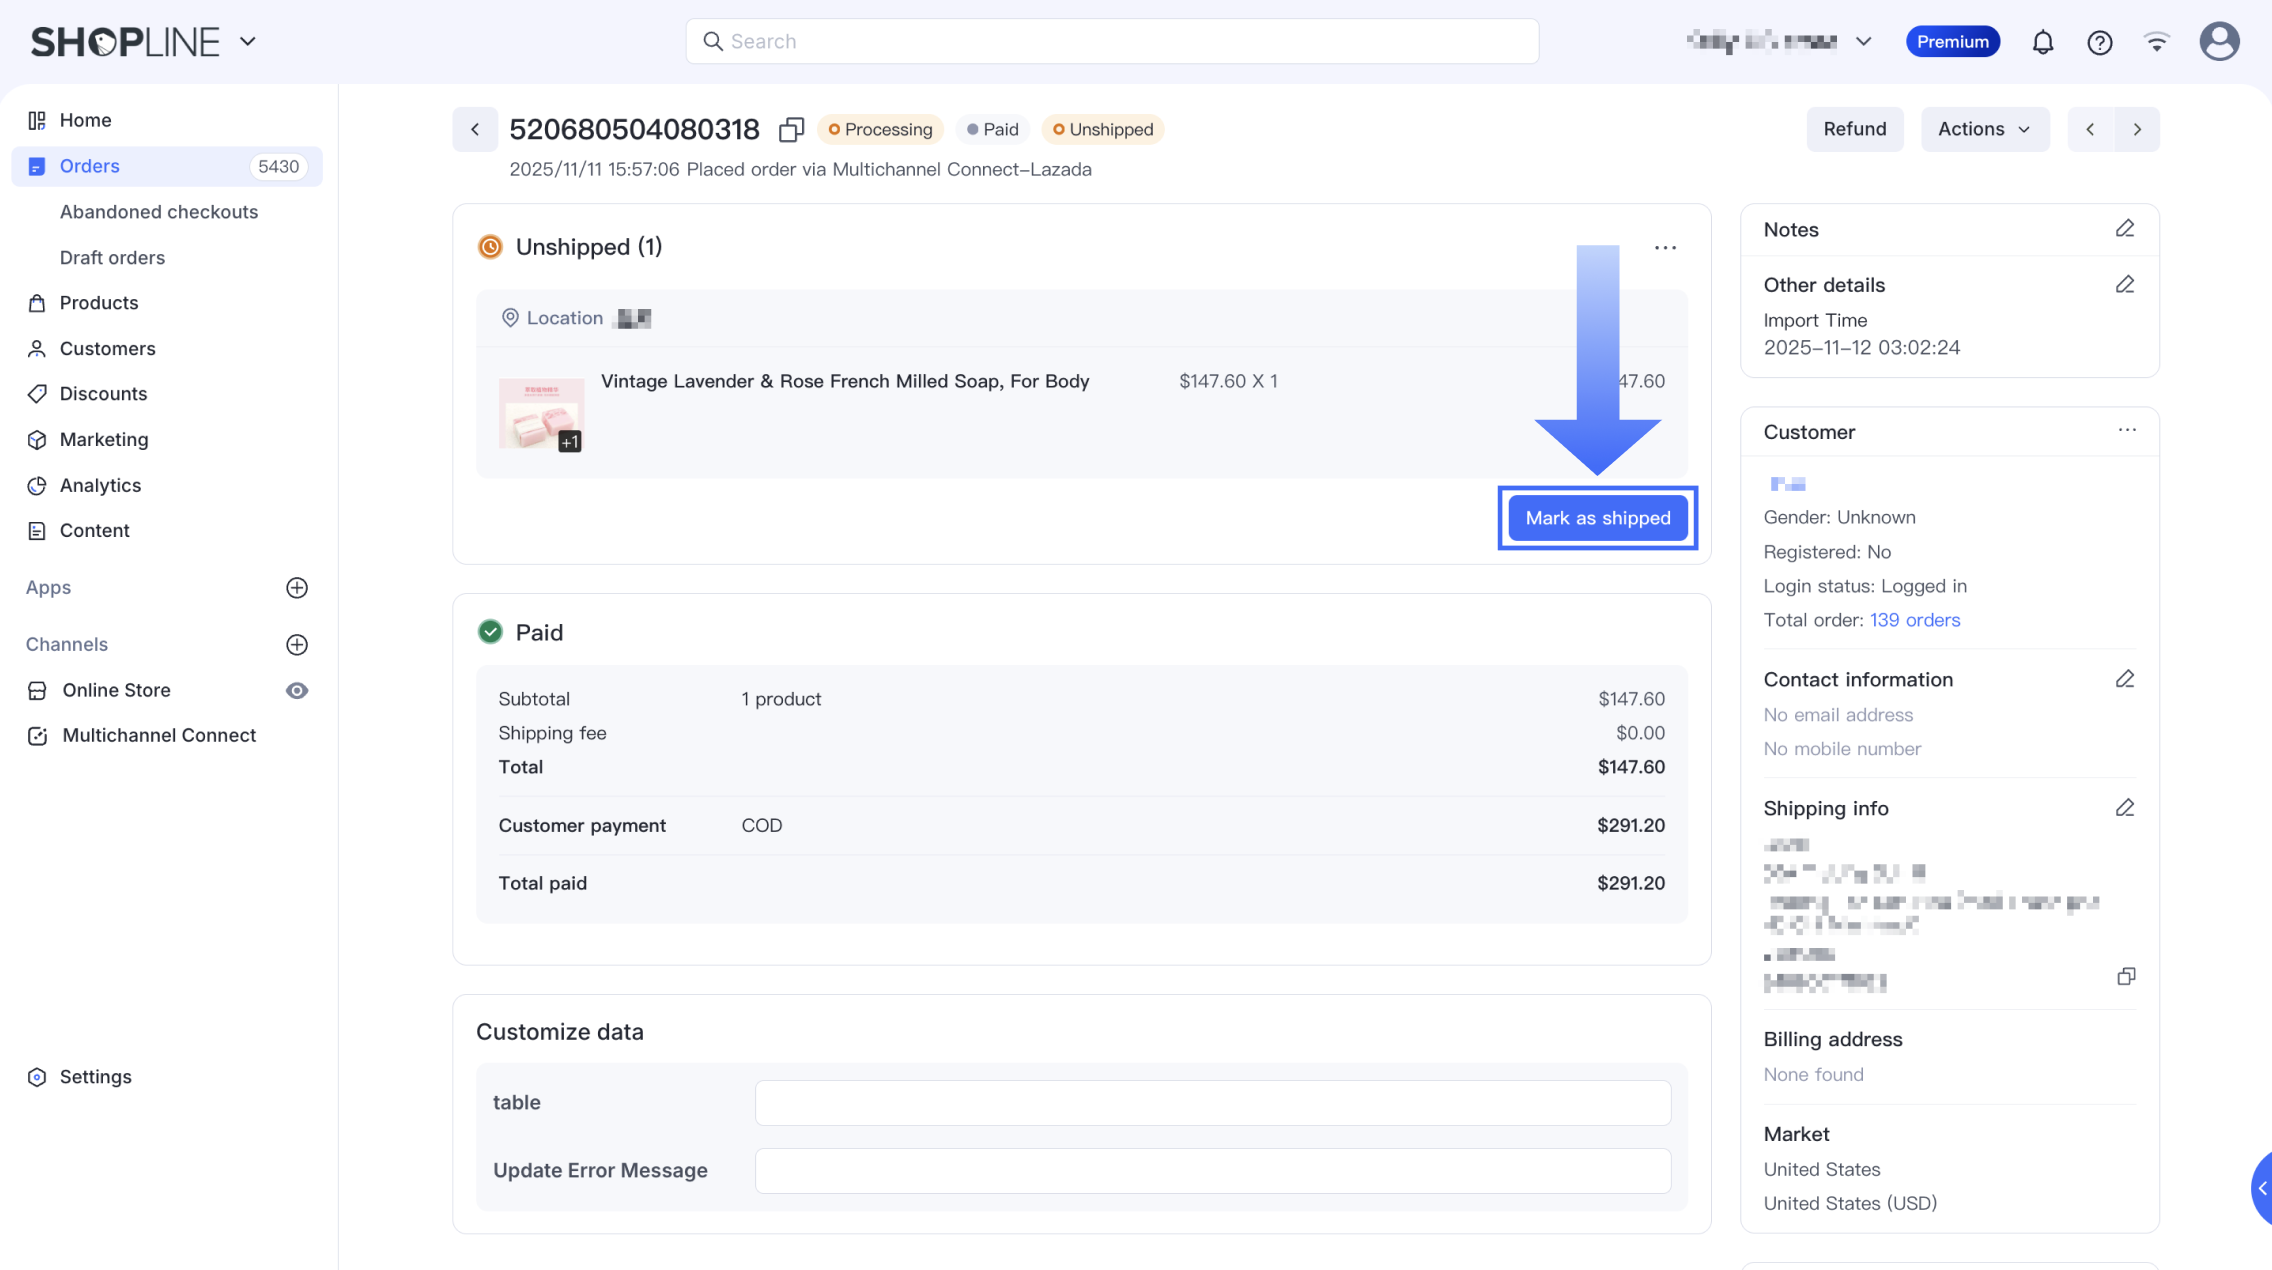This screenshot has height=1270, width=2272.
Task: Open the 139 orders link
Action: tap(1914, 620)
